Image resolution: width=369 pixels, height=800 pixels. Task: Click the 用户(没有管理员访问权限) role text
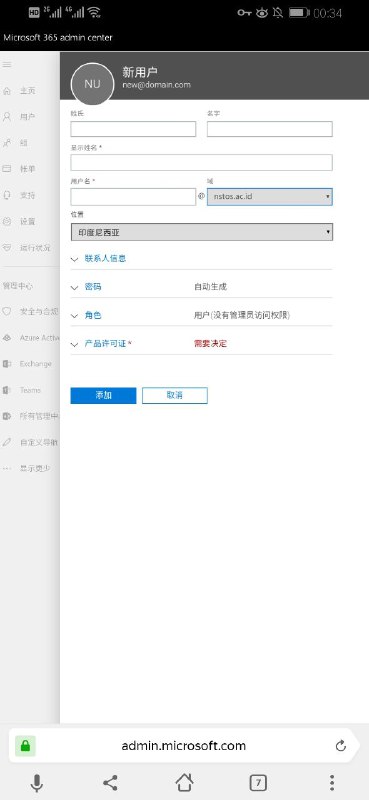click(x=242, y=315)
